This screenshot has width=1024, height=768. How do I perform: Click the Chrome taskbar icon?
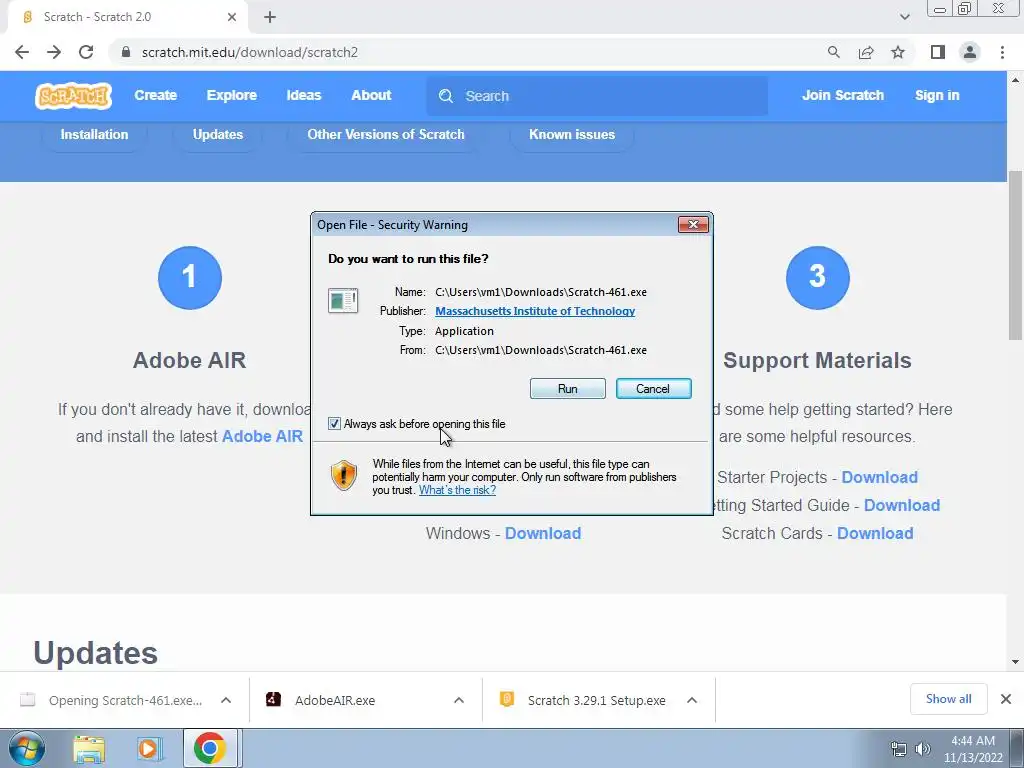pos(209,748)
